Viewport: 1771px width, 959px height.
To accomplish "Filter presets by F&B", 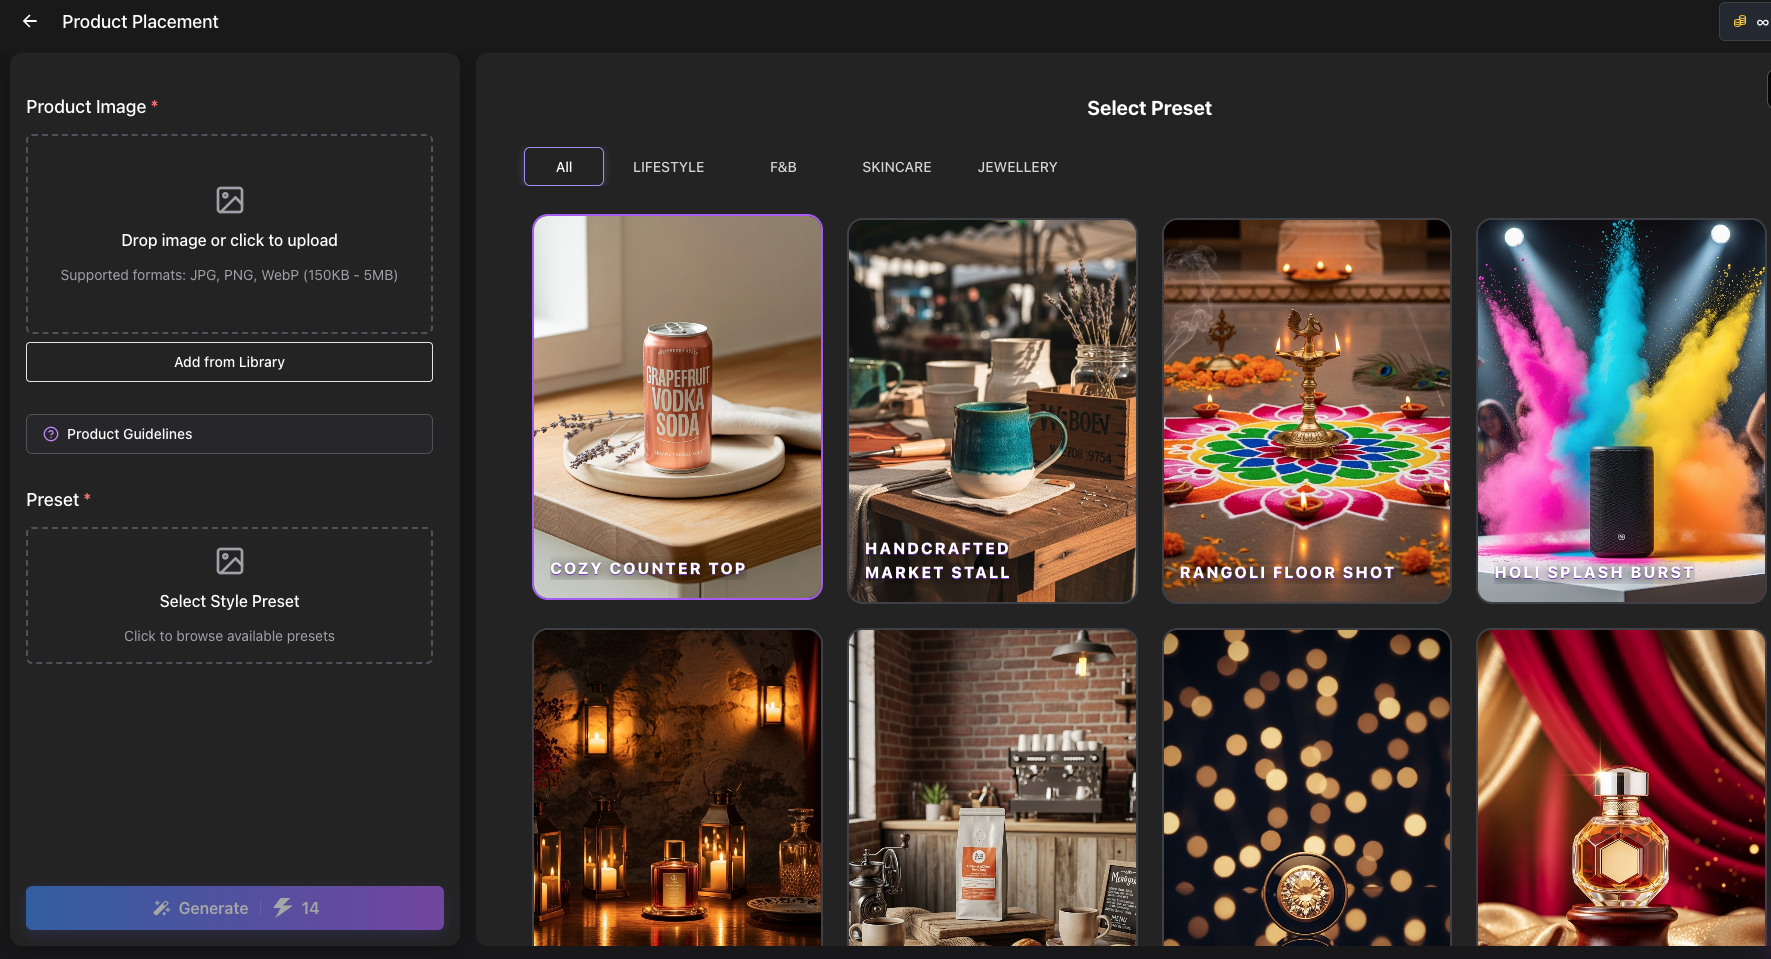I will pos(783,167).
